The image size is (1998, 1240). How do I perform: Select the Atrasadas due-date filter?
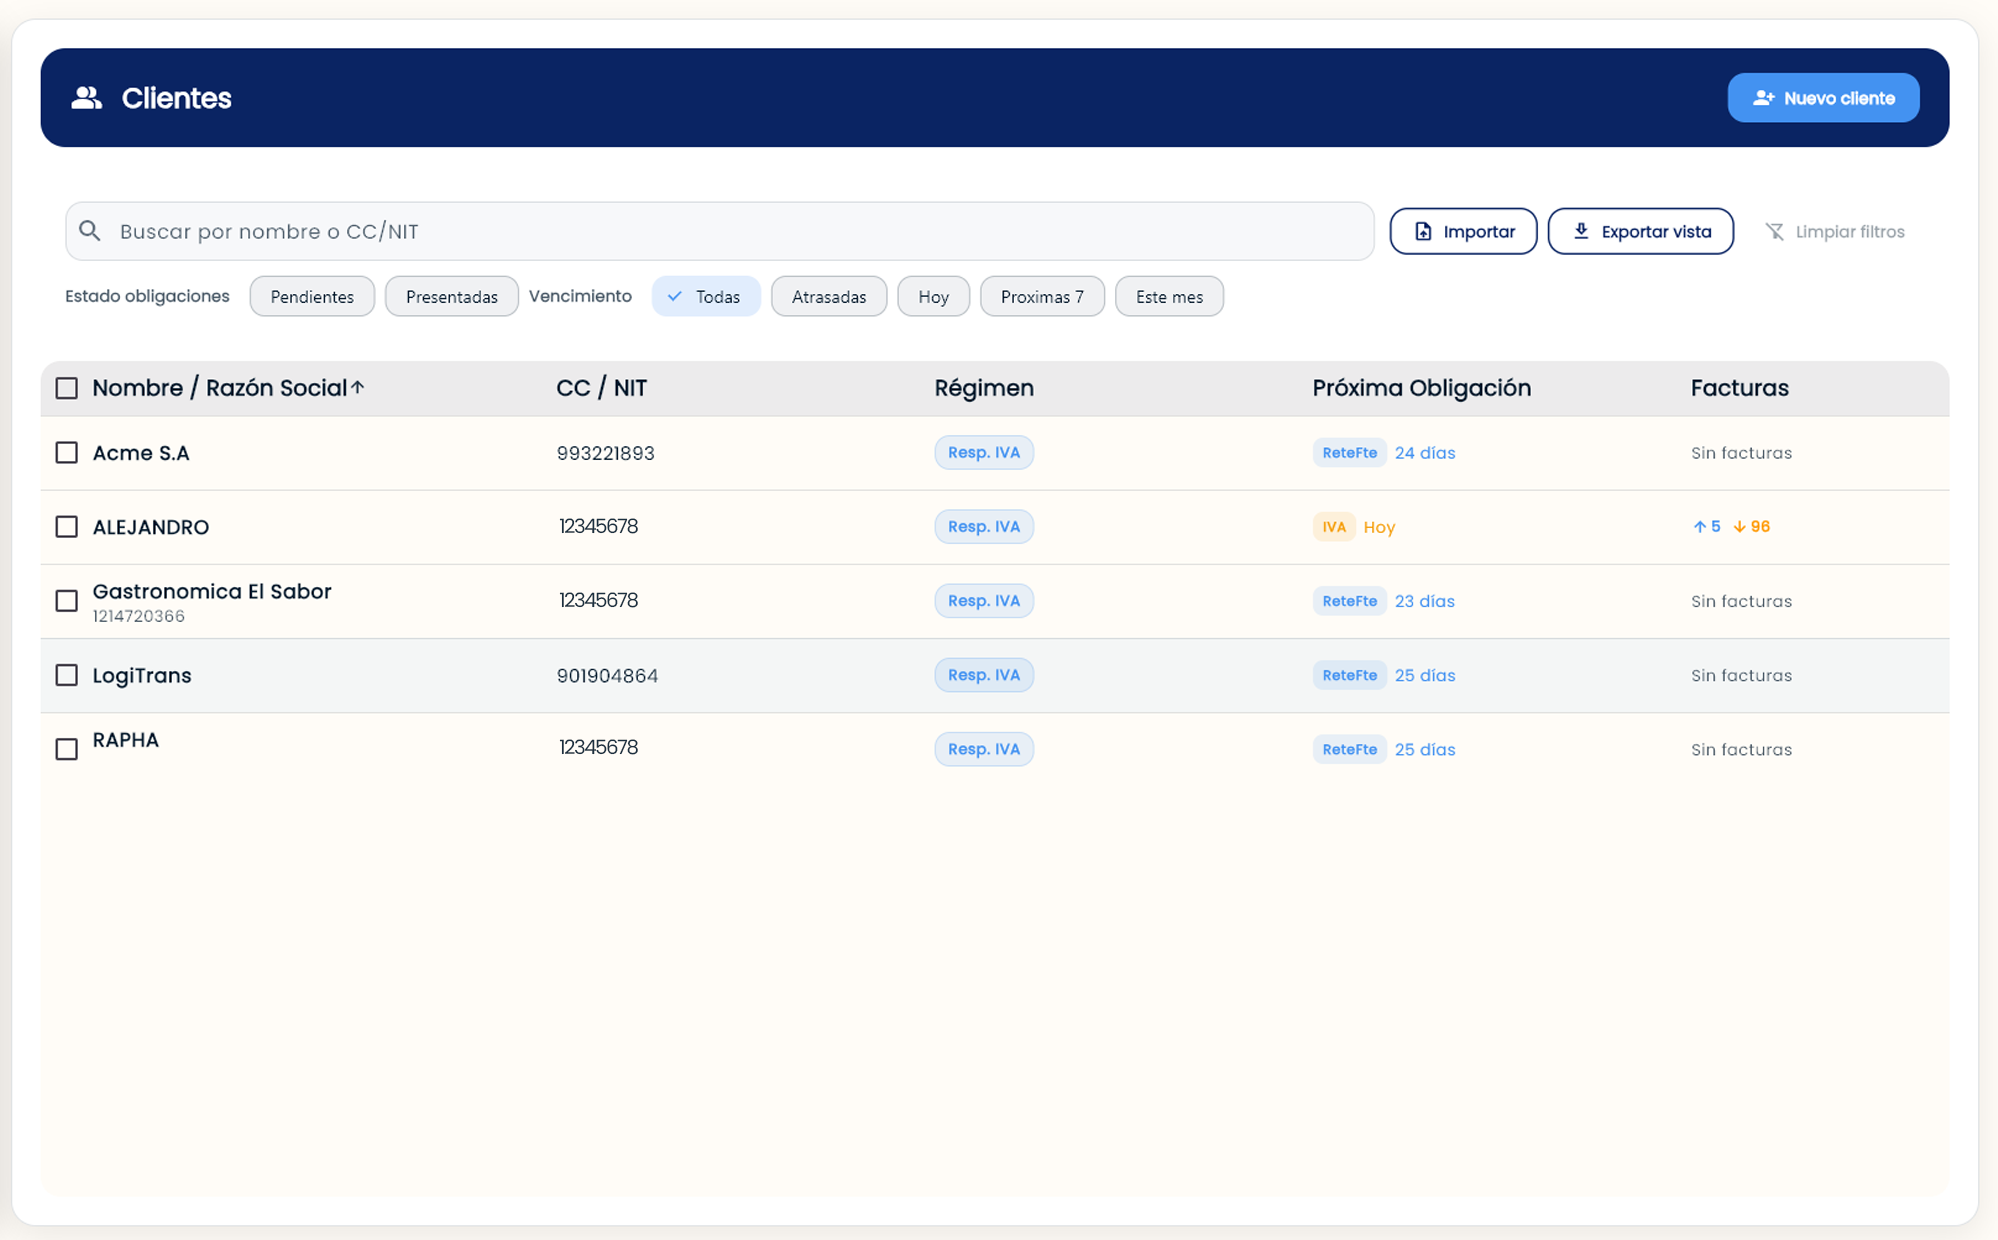[x=828, y=297]
